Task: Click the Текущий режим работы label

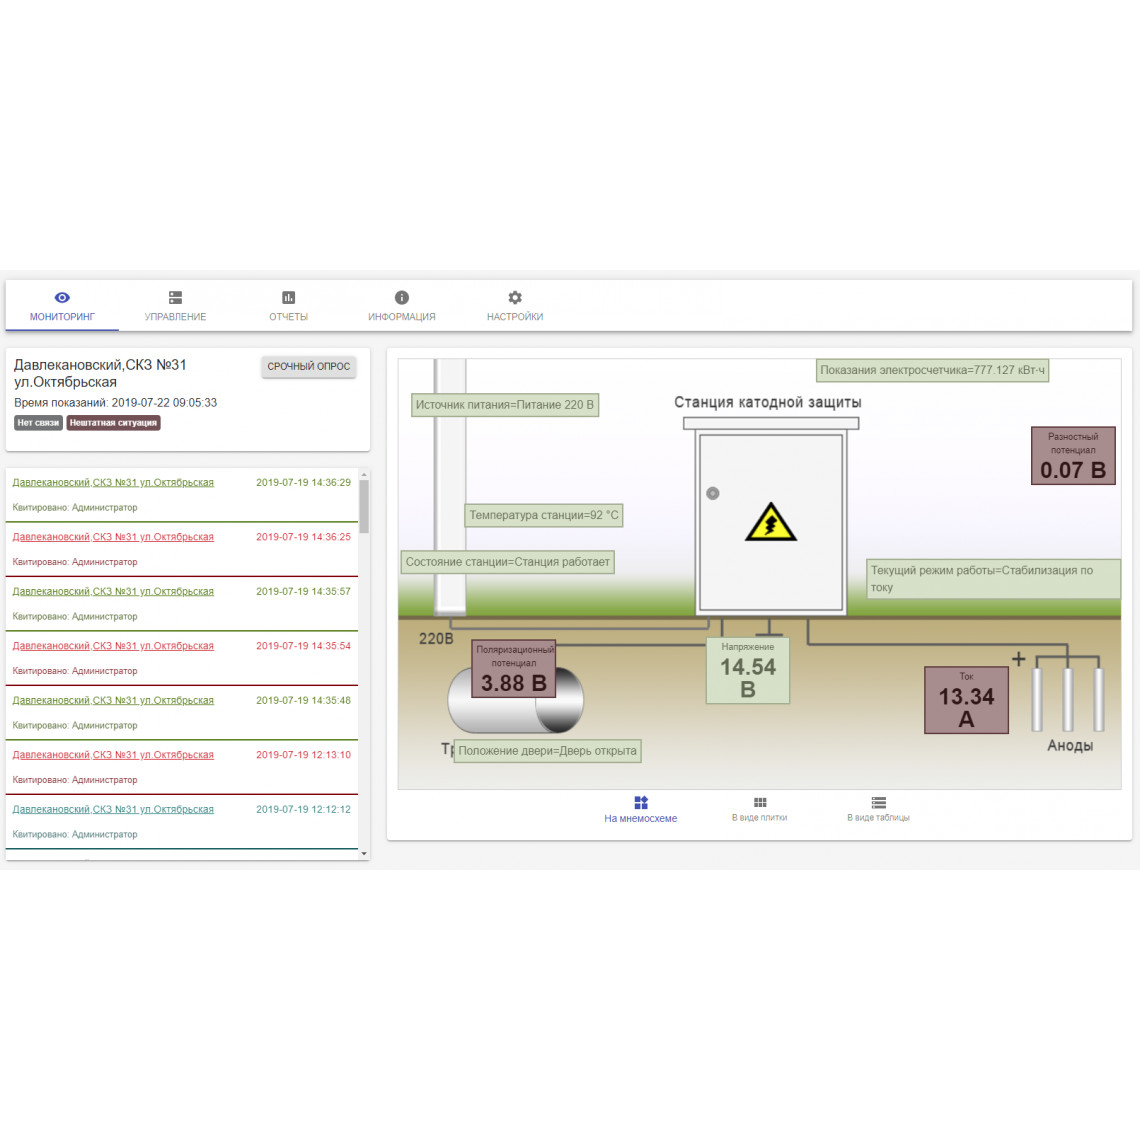Action: 993,579
